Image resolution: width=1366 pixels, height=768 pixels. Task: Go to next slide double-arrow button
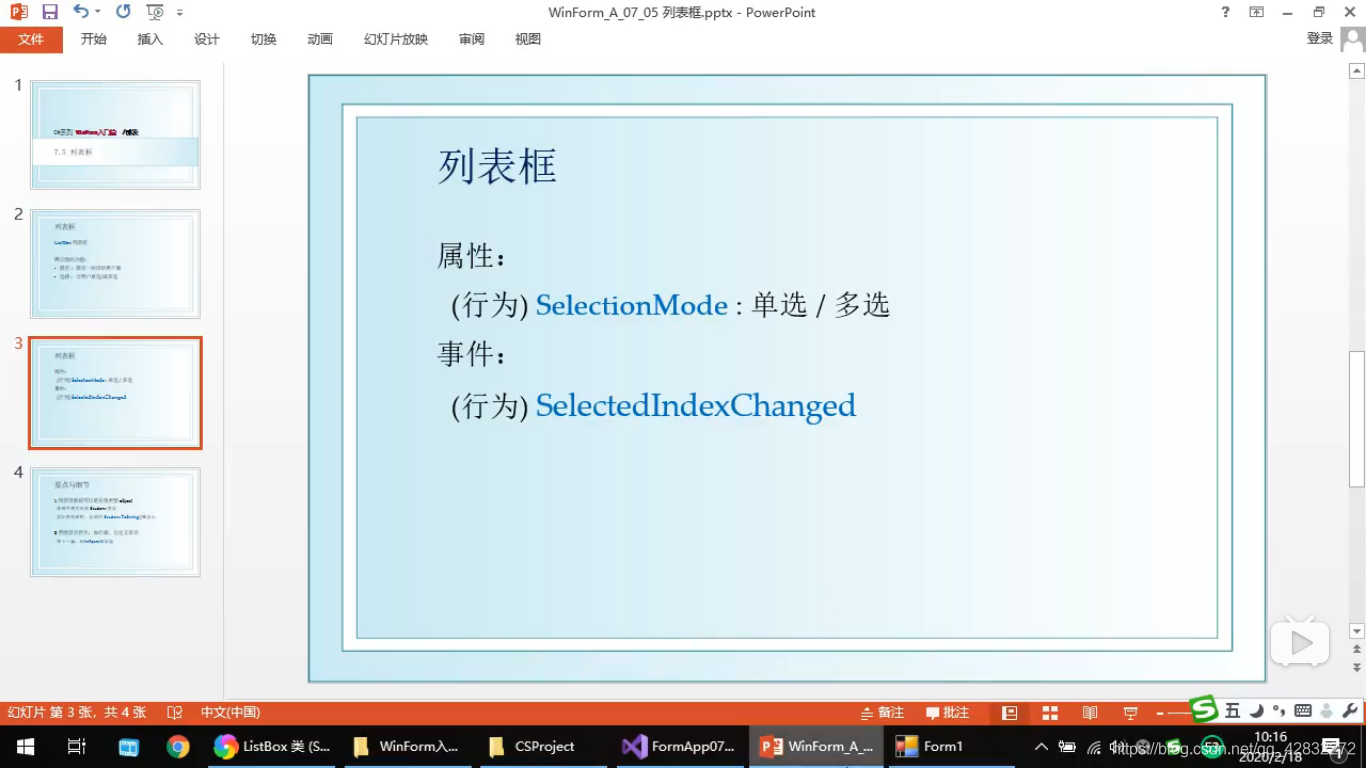[x=1357, y=667]
